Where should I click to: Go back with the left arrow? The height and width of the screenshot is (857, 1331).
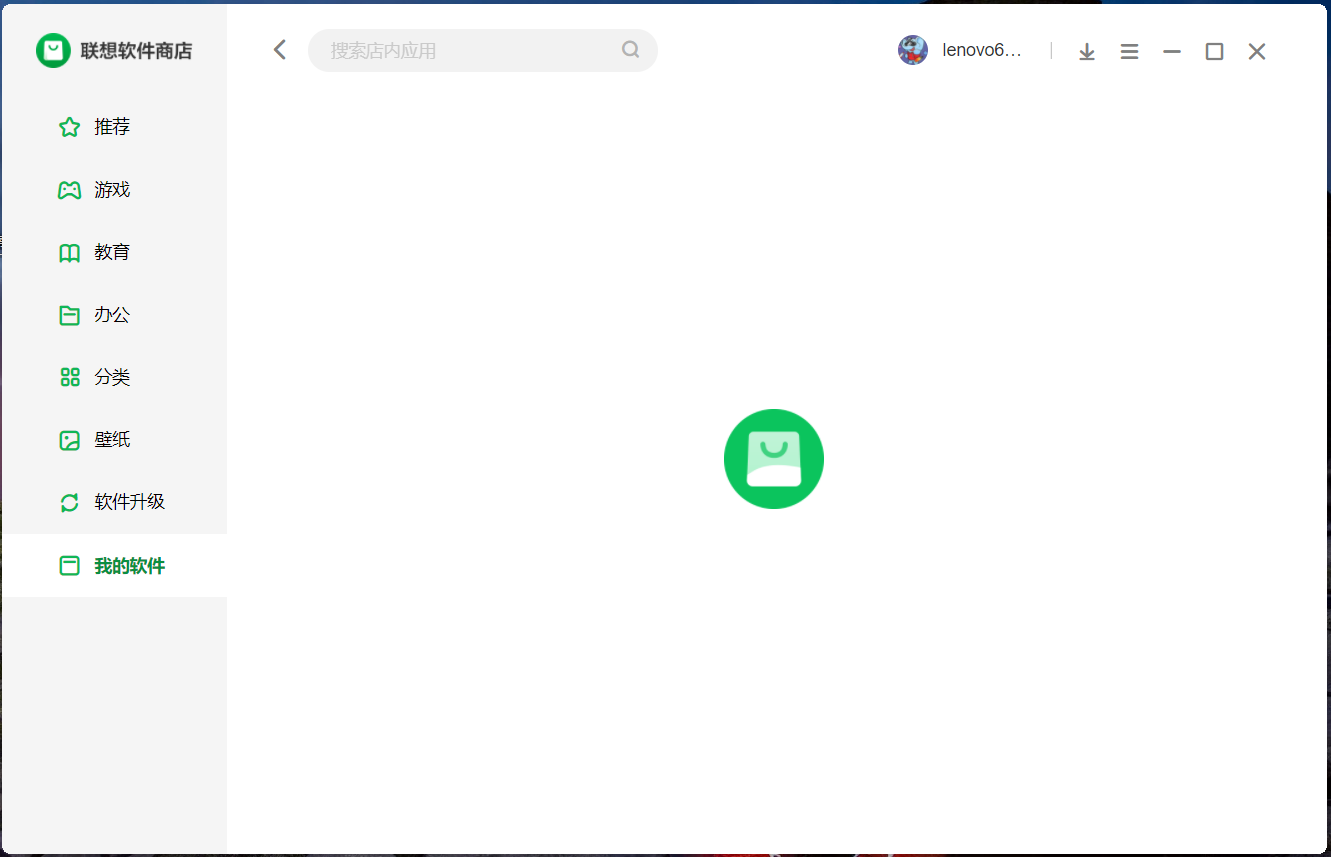pos(280,50)
